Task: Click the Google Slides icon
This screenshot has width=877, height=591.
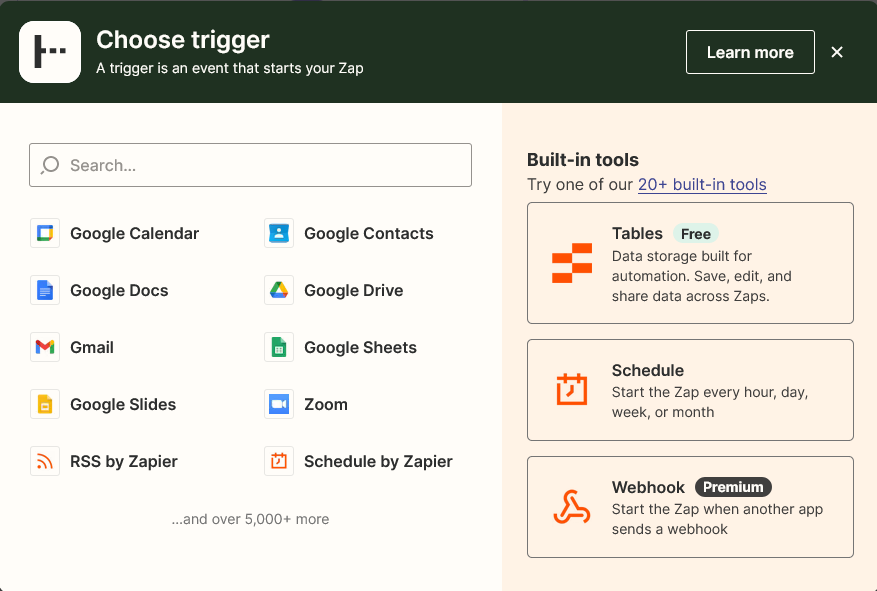Action: click(45, 404)
